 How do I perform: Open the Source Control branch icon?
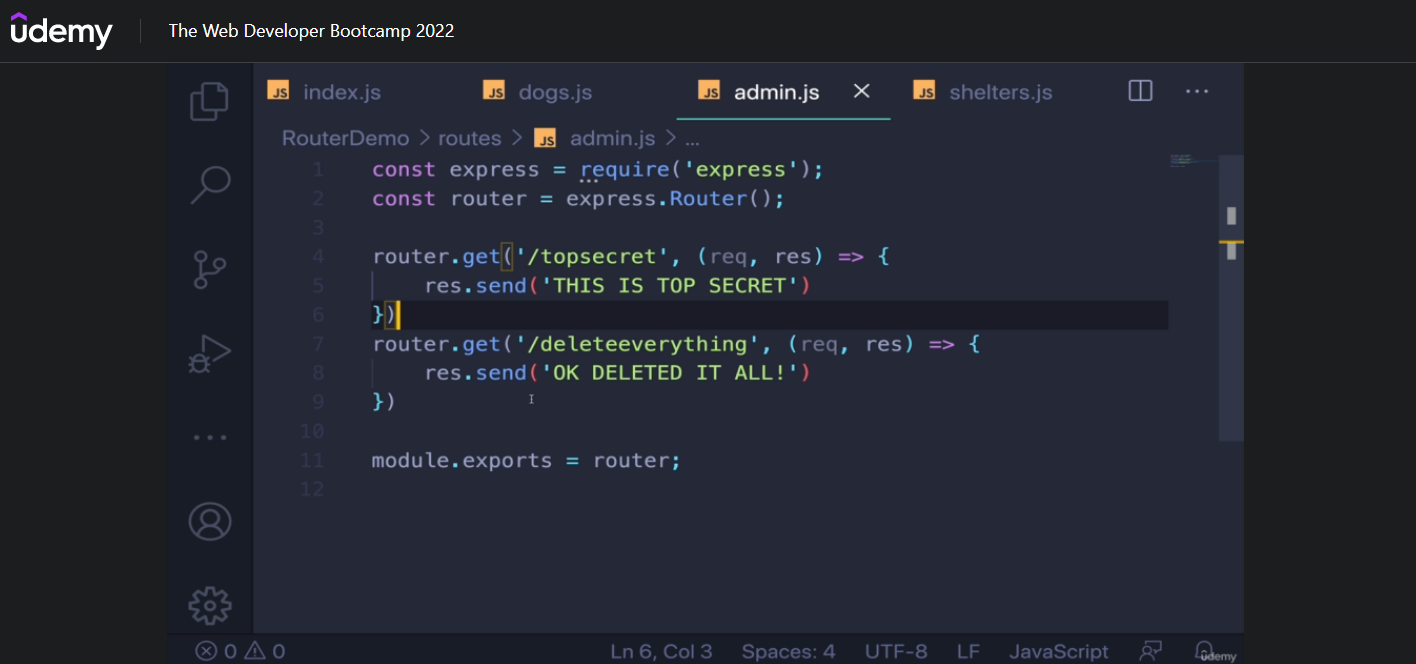[210, 270]
